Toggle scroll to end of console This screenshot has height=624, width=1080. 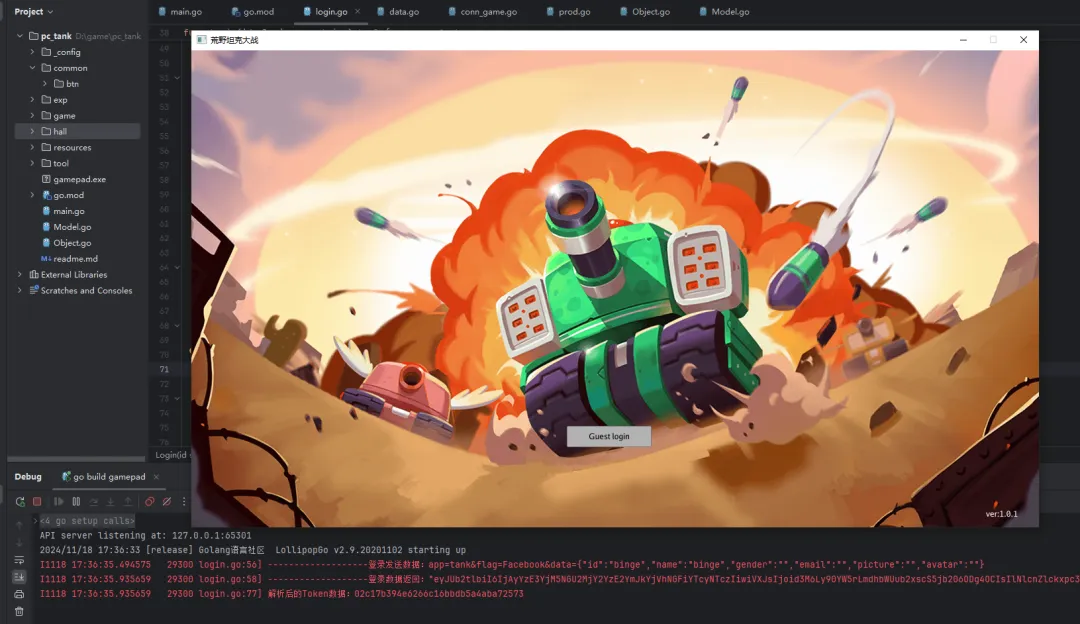19,577
